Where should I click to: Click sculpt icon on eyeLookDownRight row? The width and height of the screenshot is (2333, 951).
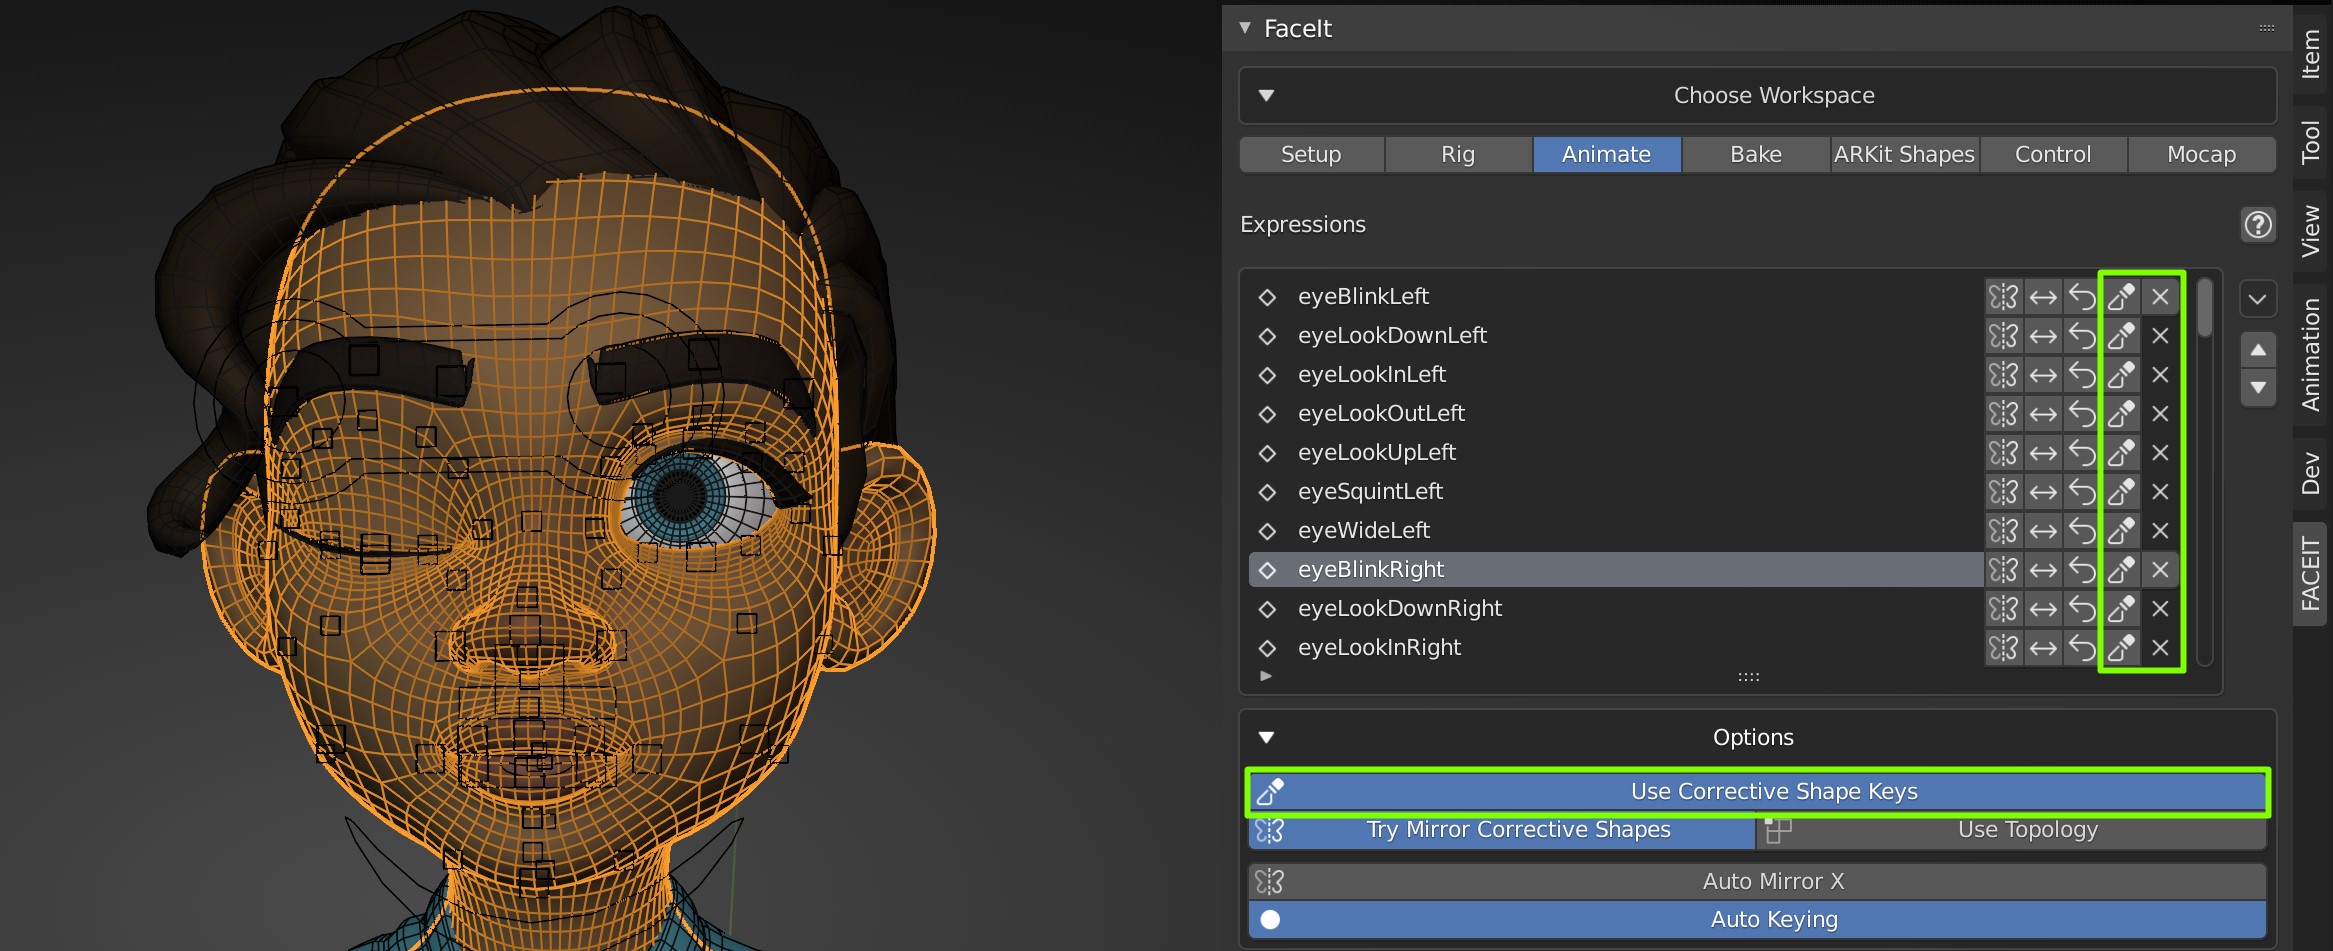[2121, 609]
